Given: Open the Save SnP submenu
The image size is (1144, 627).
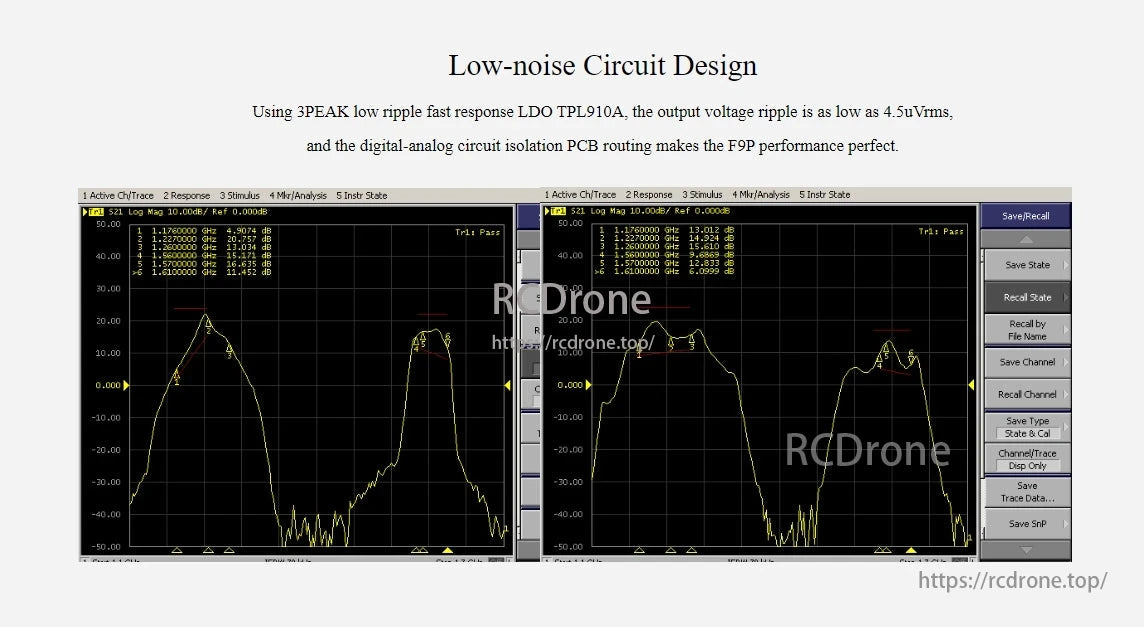Looking at the screenshot, I should pos(1028,524).
